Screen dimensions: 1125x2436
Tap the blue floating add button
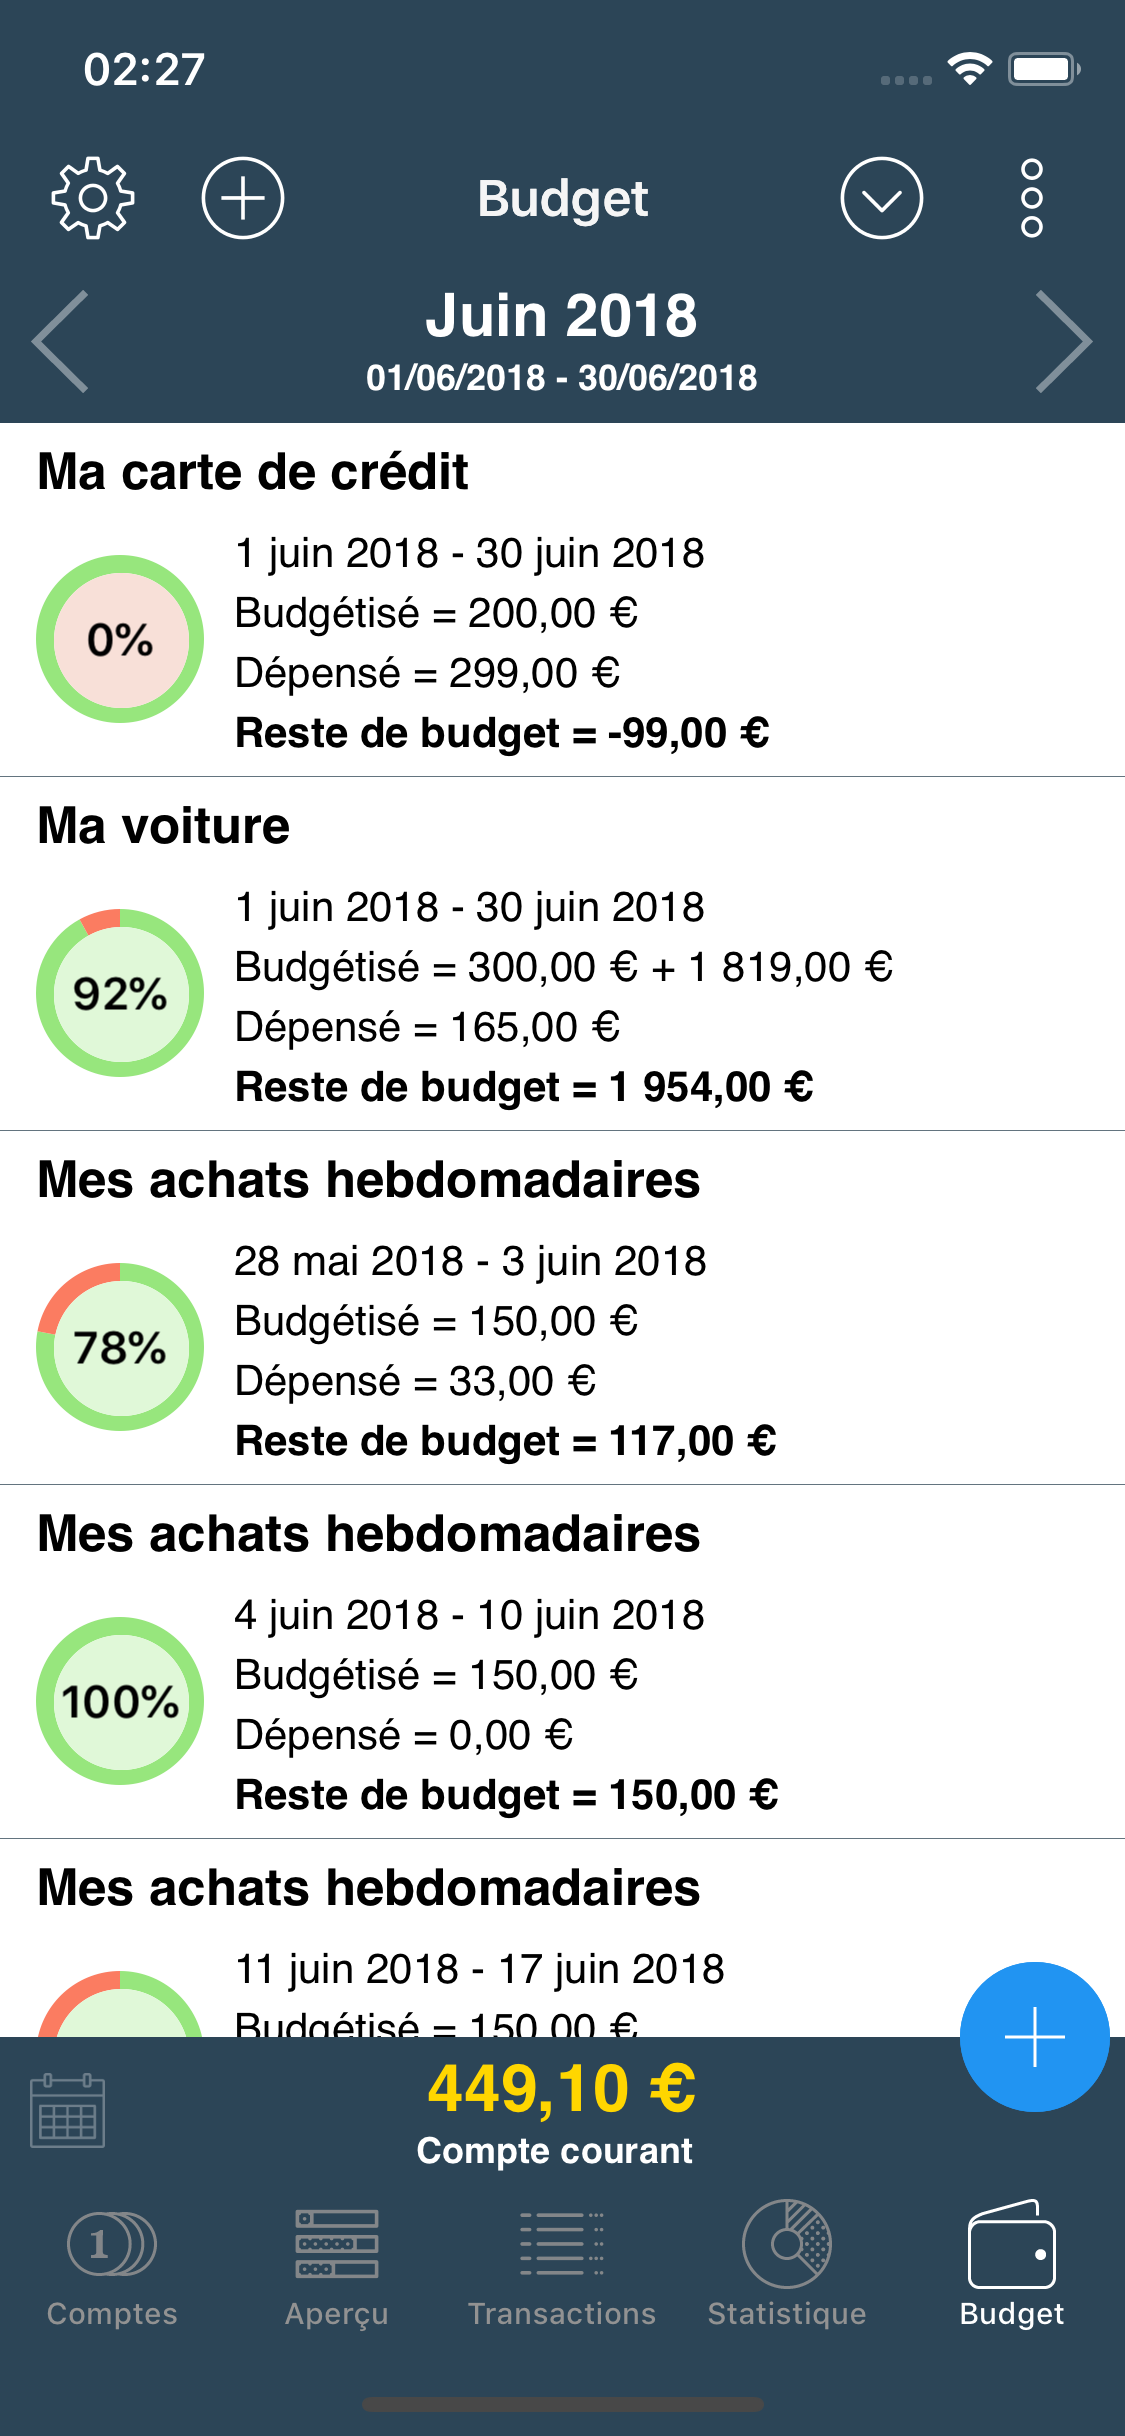pos(1034,2037)
